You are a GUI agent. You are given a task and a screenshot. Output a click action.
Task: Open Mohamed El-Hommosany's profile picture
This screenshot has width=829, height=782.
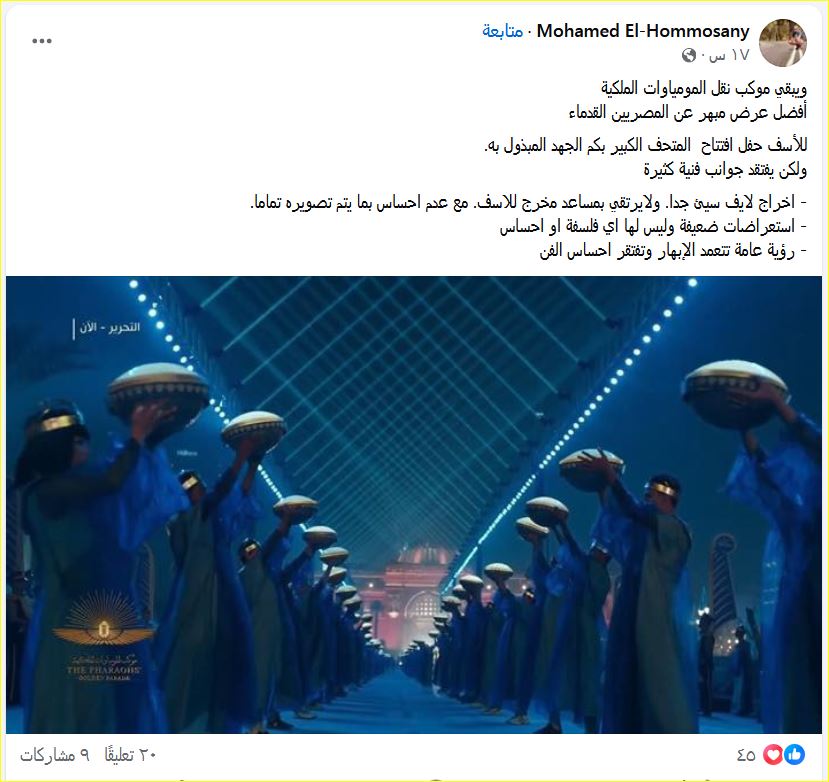tap(782, 42)
